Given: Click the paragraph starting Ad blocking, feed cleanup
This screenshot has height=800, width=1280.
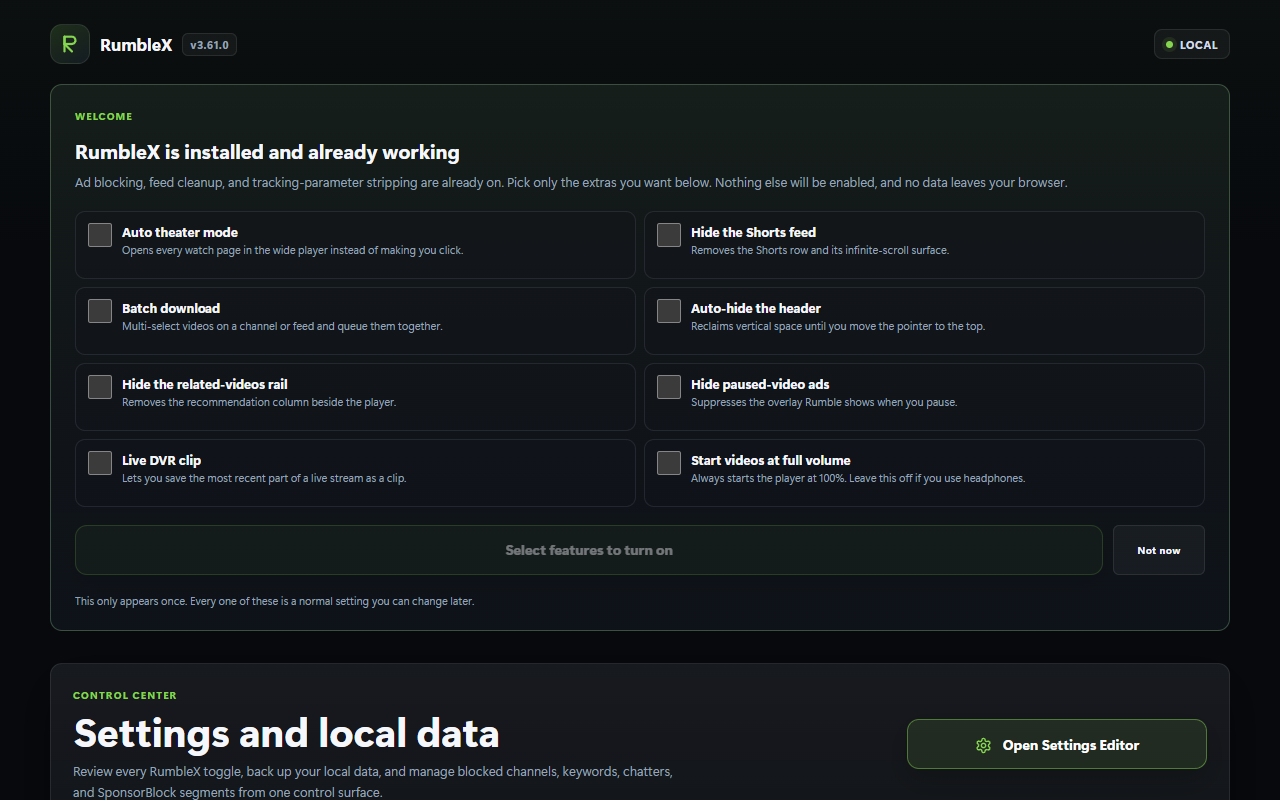Looking at the screenshot, I should 571,183.
